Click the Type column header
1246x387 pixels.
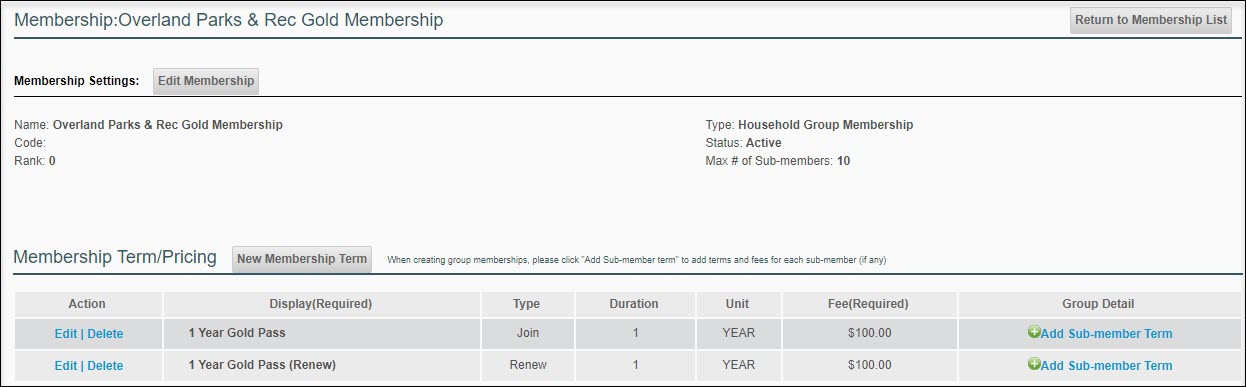tap(527, 304)
